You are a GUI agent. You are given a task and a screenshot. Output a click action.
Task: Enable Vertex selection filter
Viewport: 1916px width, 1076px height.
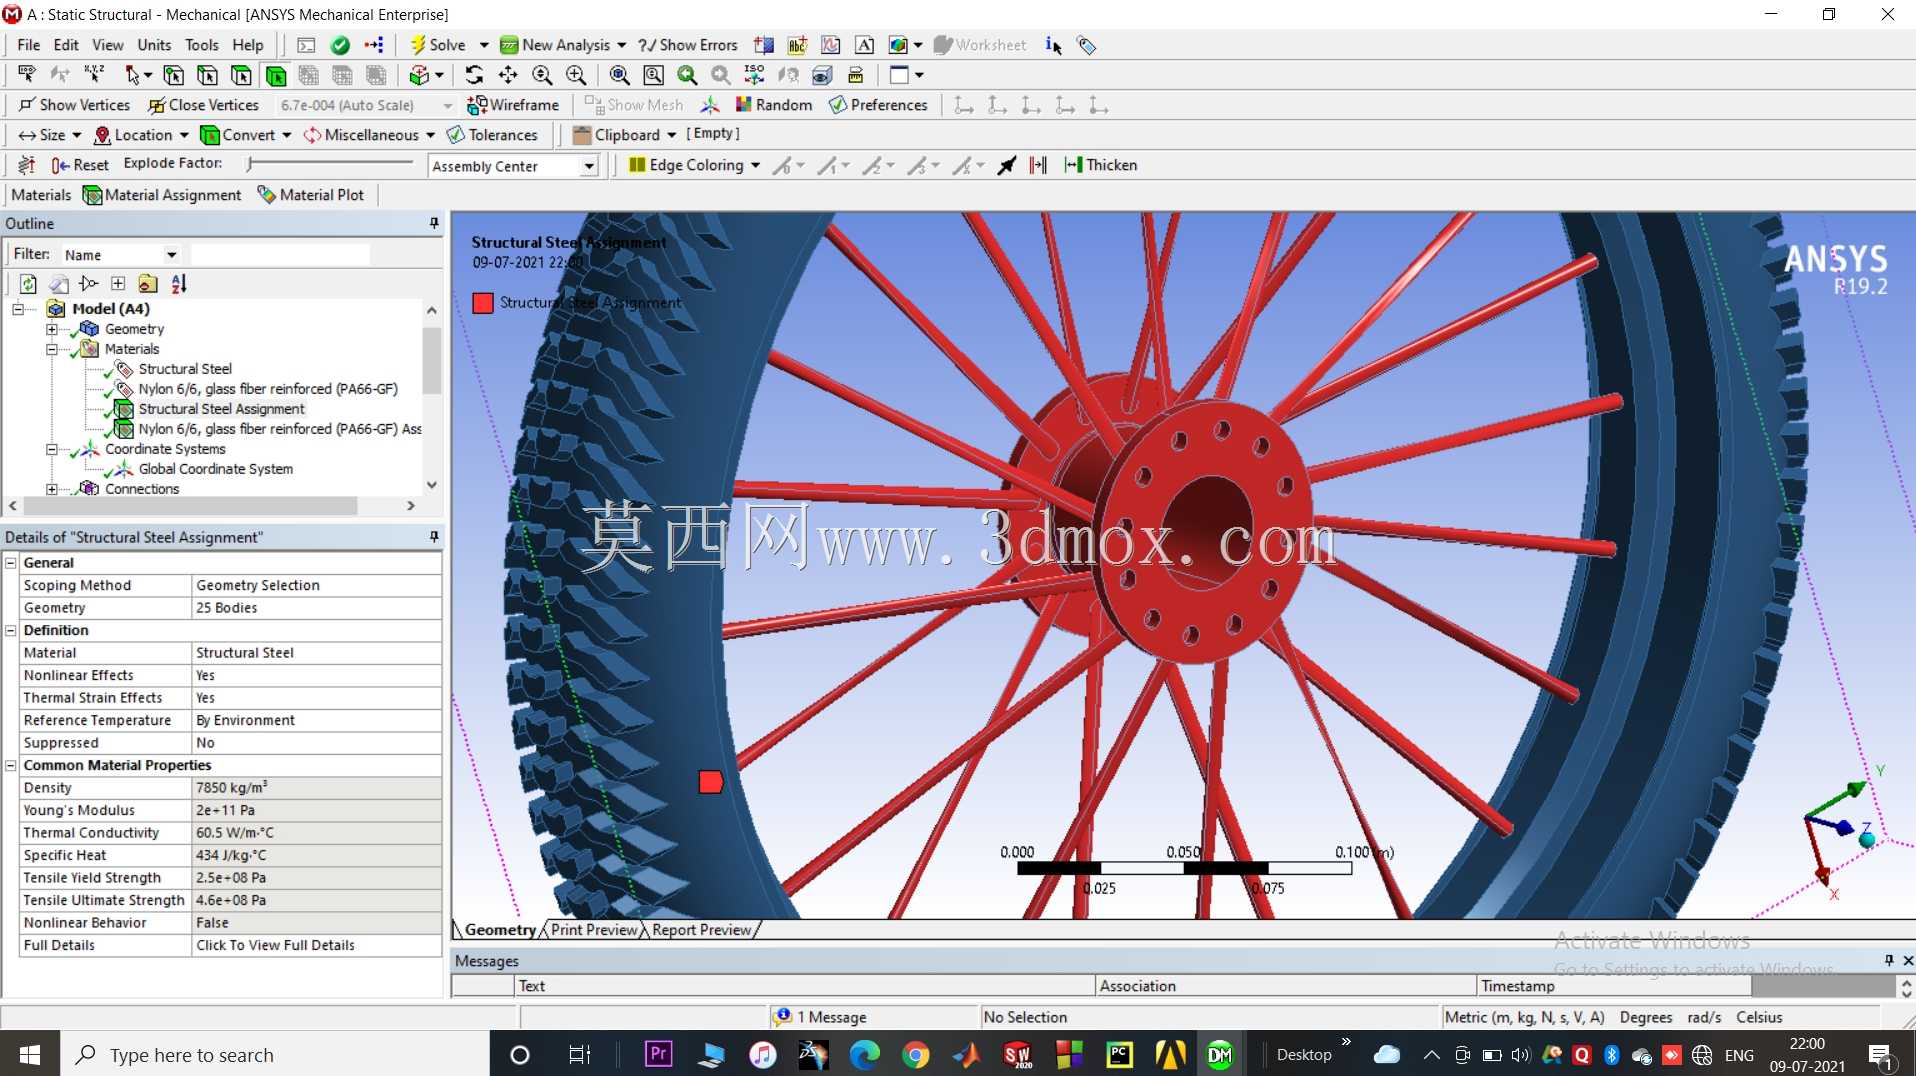pos(173,75)
